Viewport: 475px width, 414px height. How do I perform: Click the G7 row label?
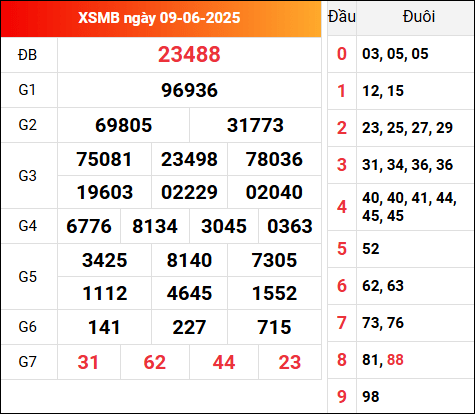click(x=27, y=362)
